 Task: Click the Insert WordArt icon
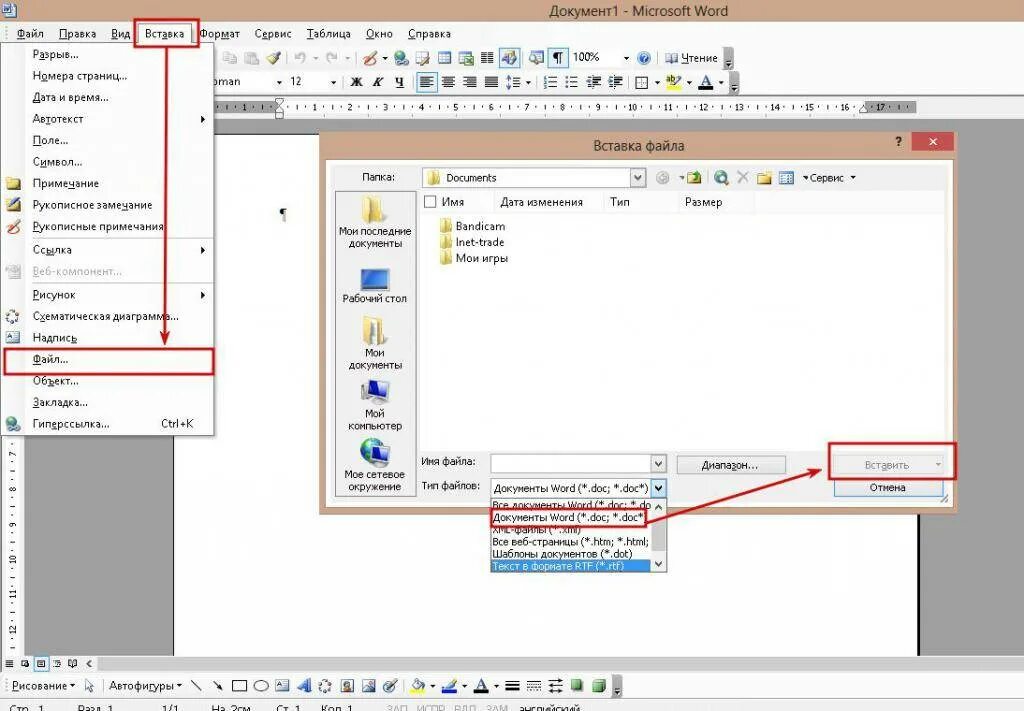(x=304, y=686)
